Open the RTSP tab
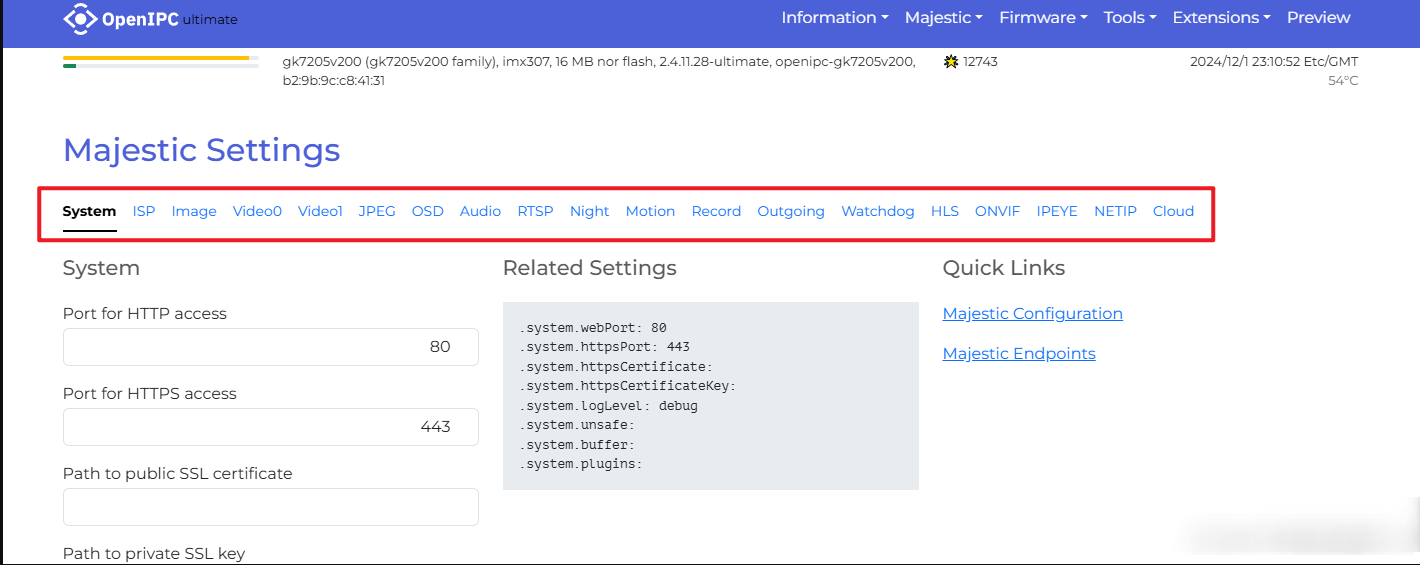The width and height of the screenshot is (1420, 565). pyautogui.click(x=535, y=211)
